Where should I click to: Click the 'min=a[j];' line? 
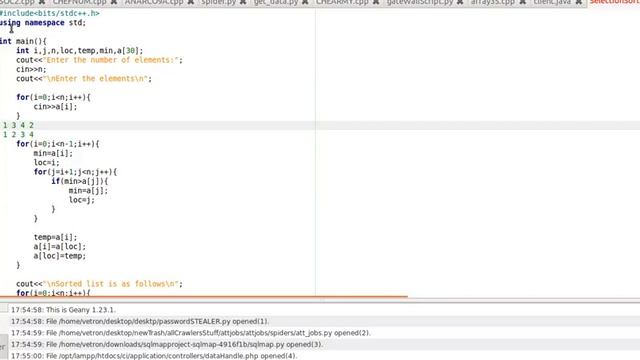[88, 191]
